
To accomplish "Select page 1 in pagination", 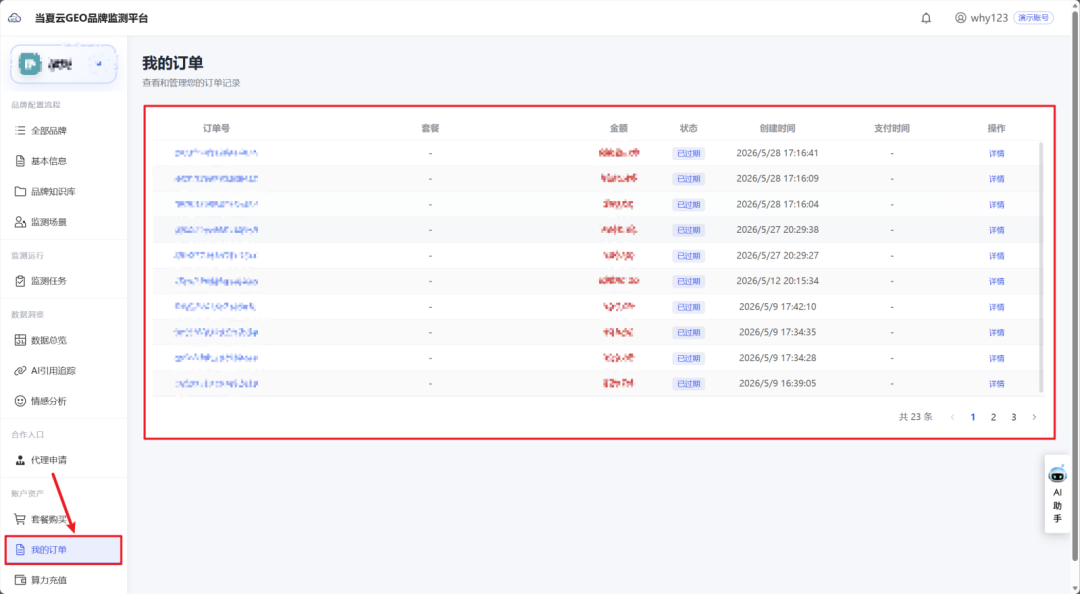I will tap(973, 417).
